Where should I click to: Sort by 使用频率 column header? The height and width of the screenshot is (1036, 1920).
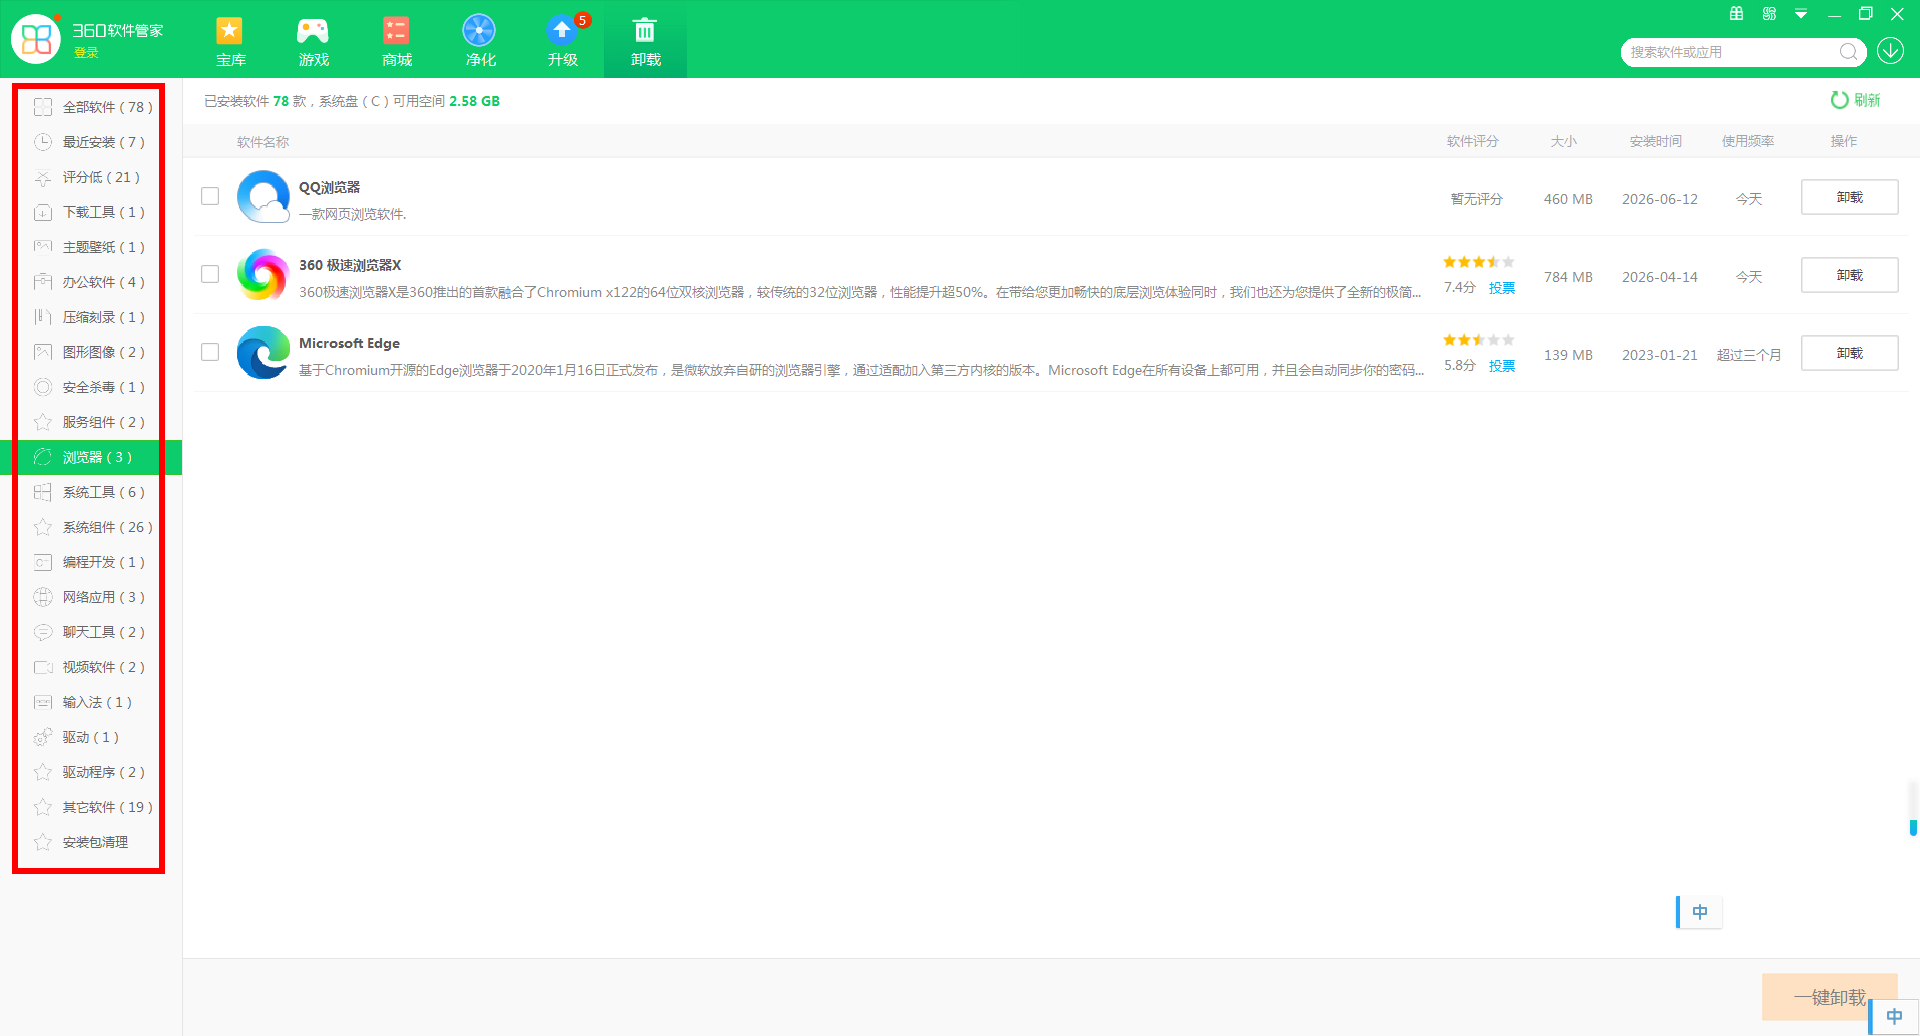1748,142
